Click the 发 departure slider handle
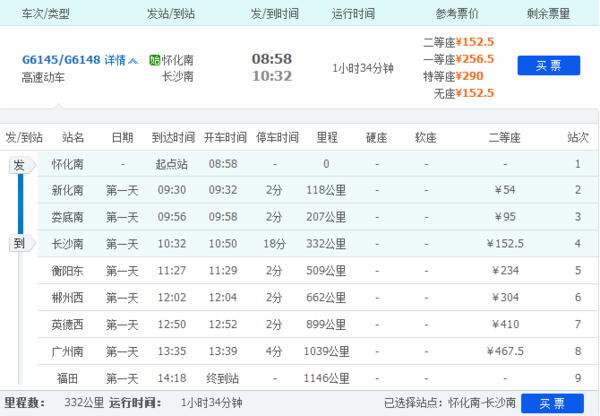The image size is (600, 416). [x=18, y=164]
